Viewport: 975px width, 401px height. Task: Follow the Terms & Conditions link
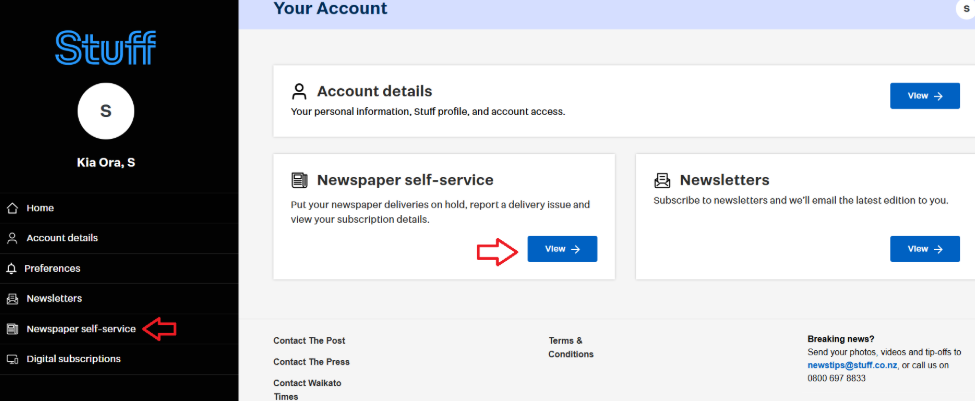click(x=570, y=347)
